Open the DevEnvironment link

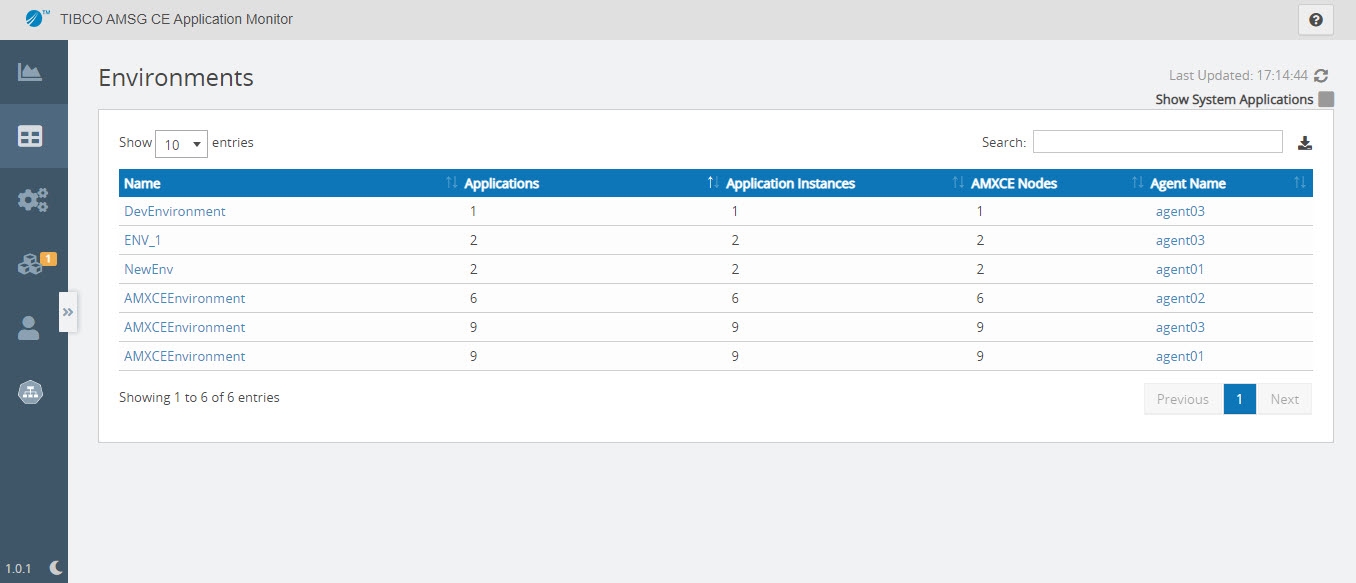point(175,211)
